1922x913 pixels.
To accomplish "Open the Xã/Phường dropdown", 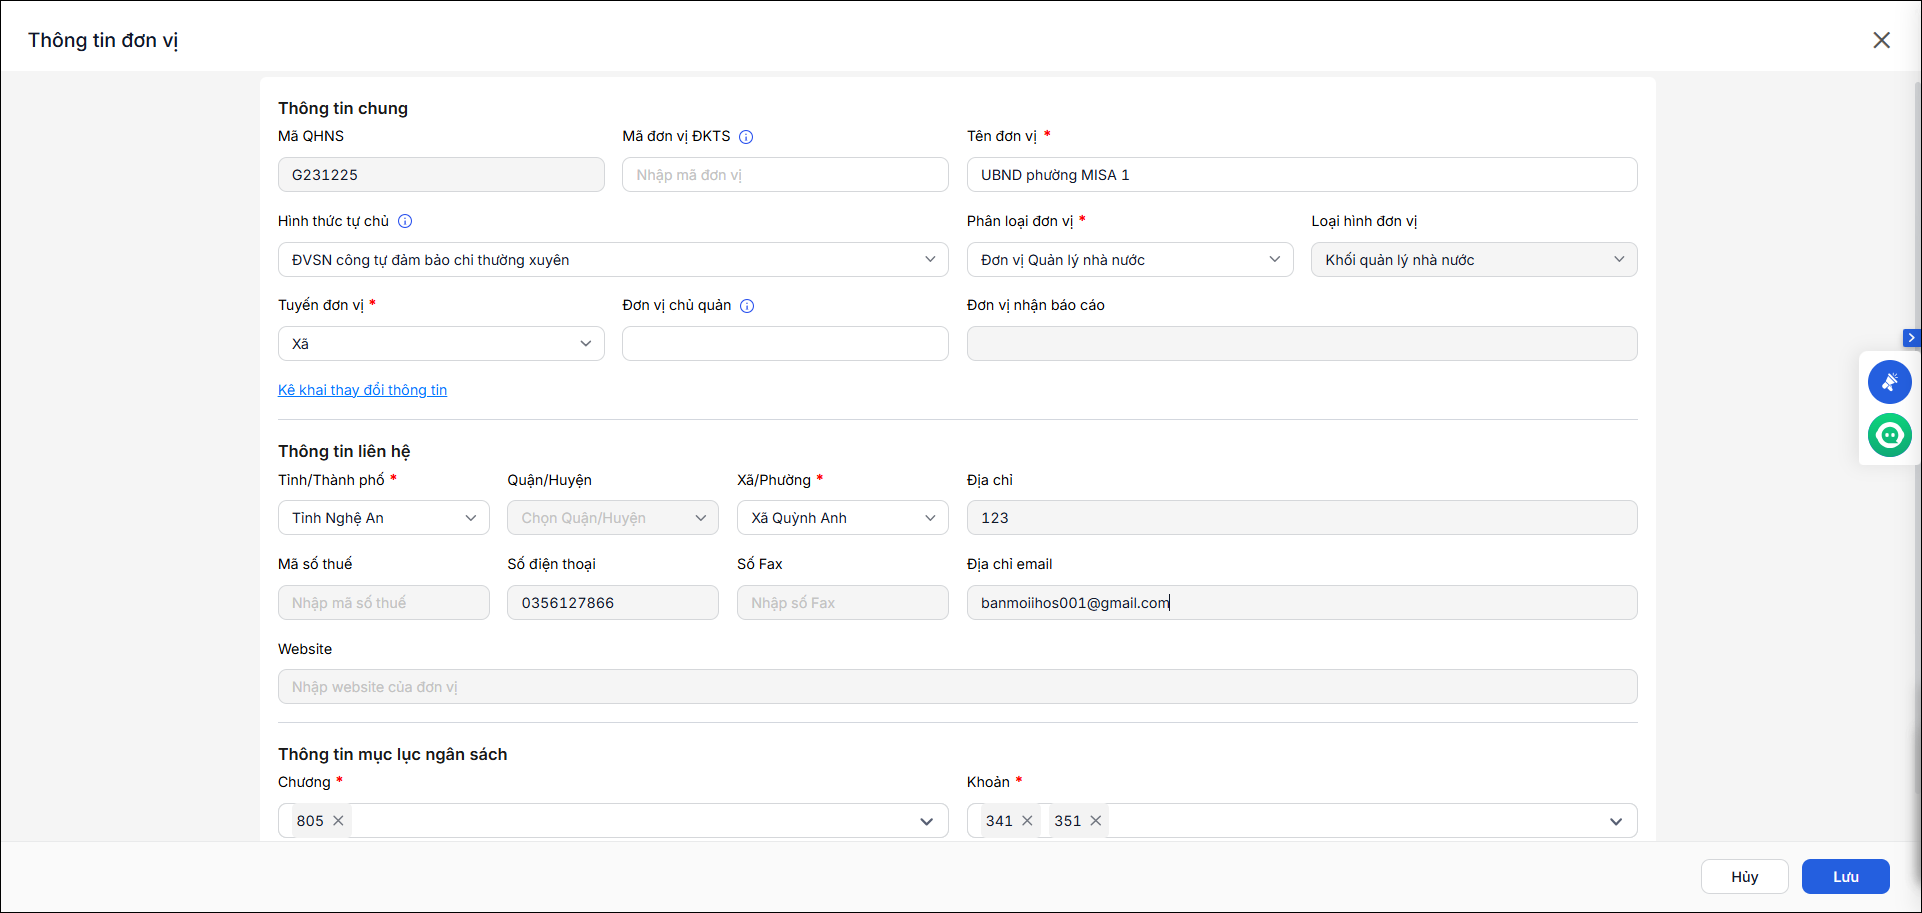I will tap(843, 518).
